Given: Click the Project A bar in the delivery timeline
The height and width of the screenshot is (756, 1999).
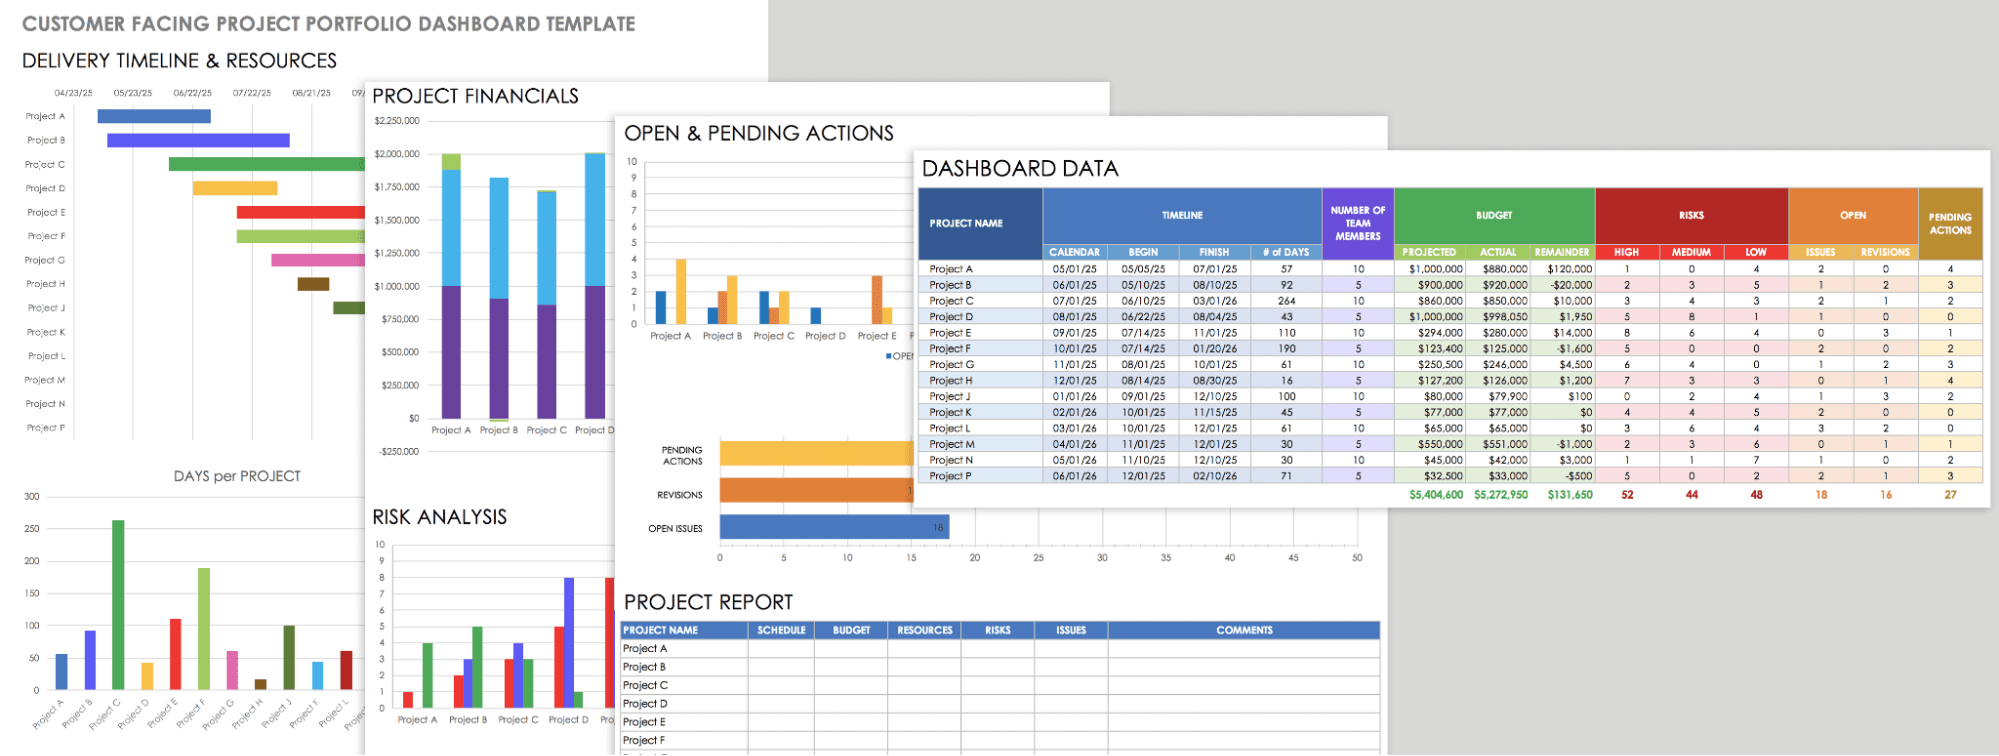Looking at the screenshot, I should pos(154,116).
